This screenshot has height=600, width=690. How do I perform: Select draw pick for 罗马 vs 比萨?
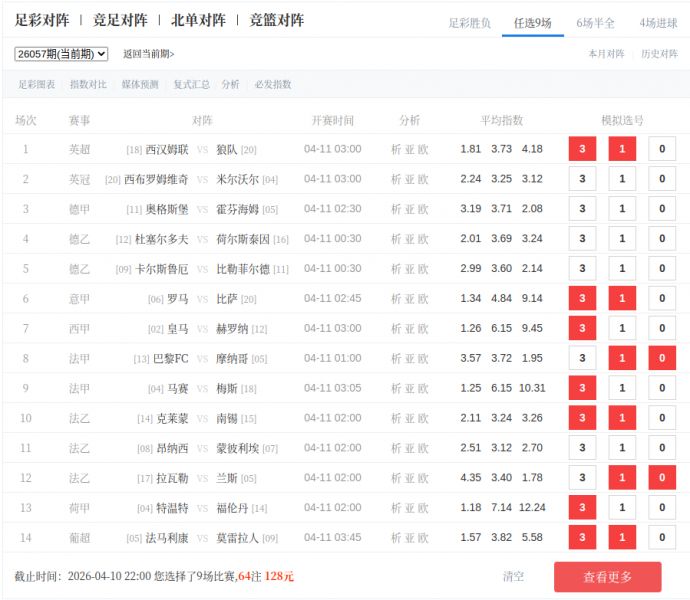[622, 299]
